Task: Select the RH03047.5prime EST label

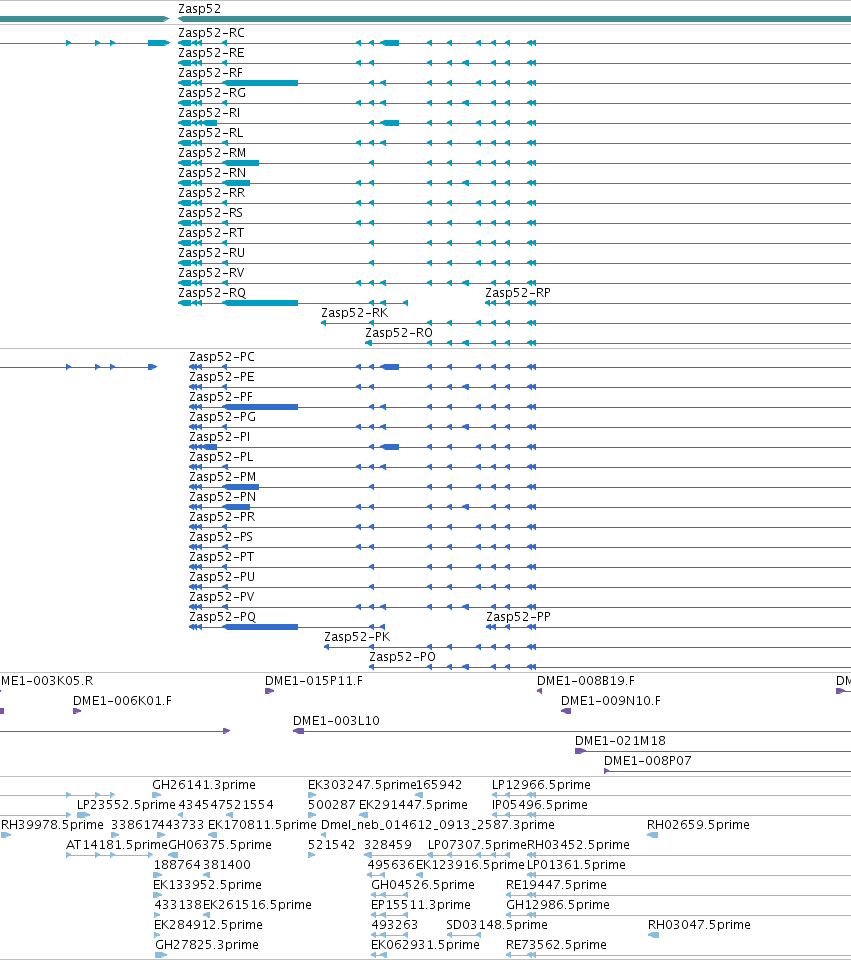Action: coord(699,925)
